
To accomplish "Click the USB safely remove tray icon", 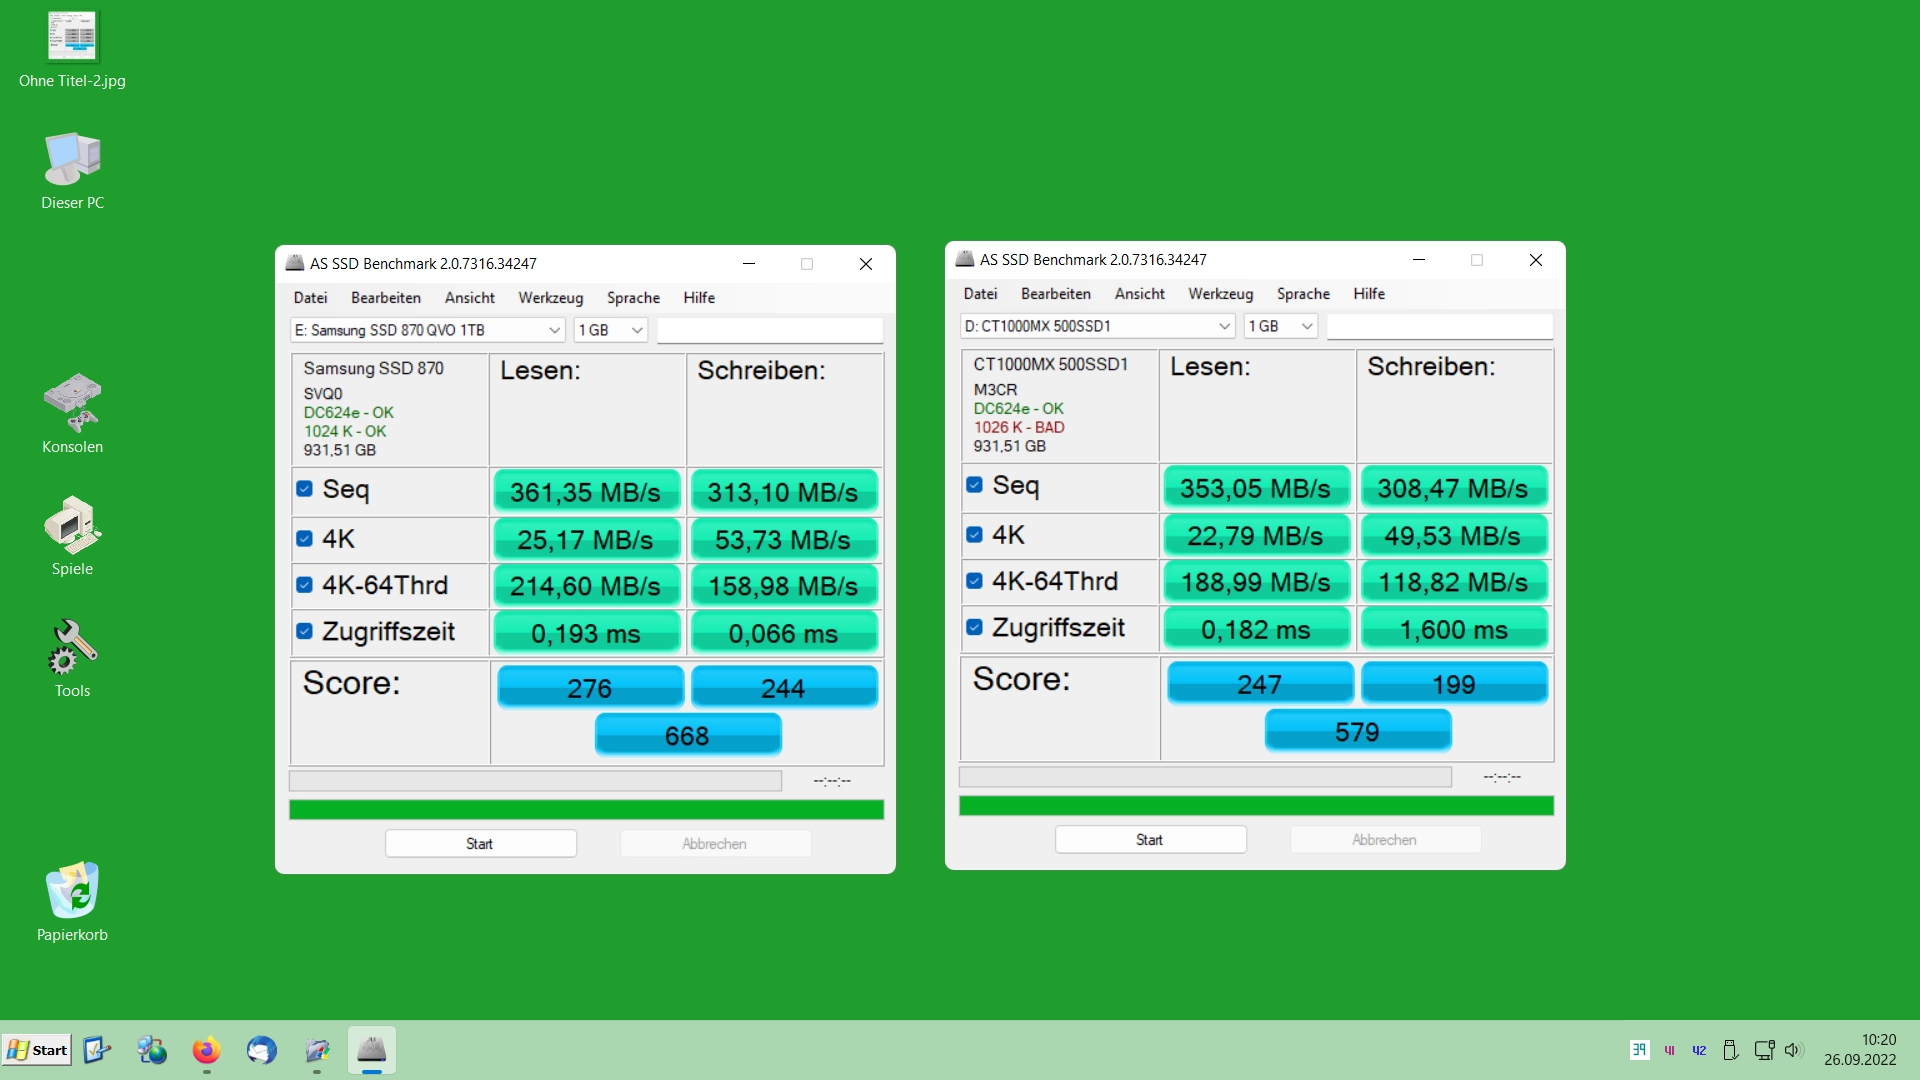I will click(1731, 1050).
